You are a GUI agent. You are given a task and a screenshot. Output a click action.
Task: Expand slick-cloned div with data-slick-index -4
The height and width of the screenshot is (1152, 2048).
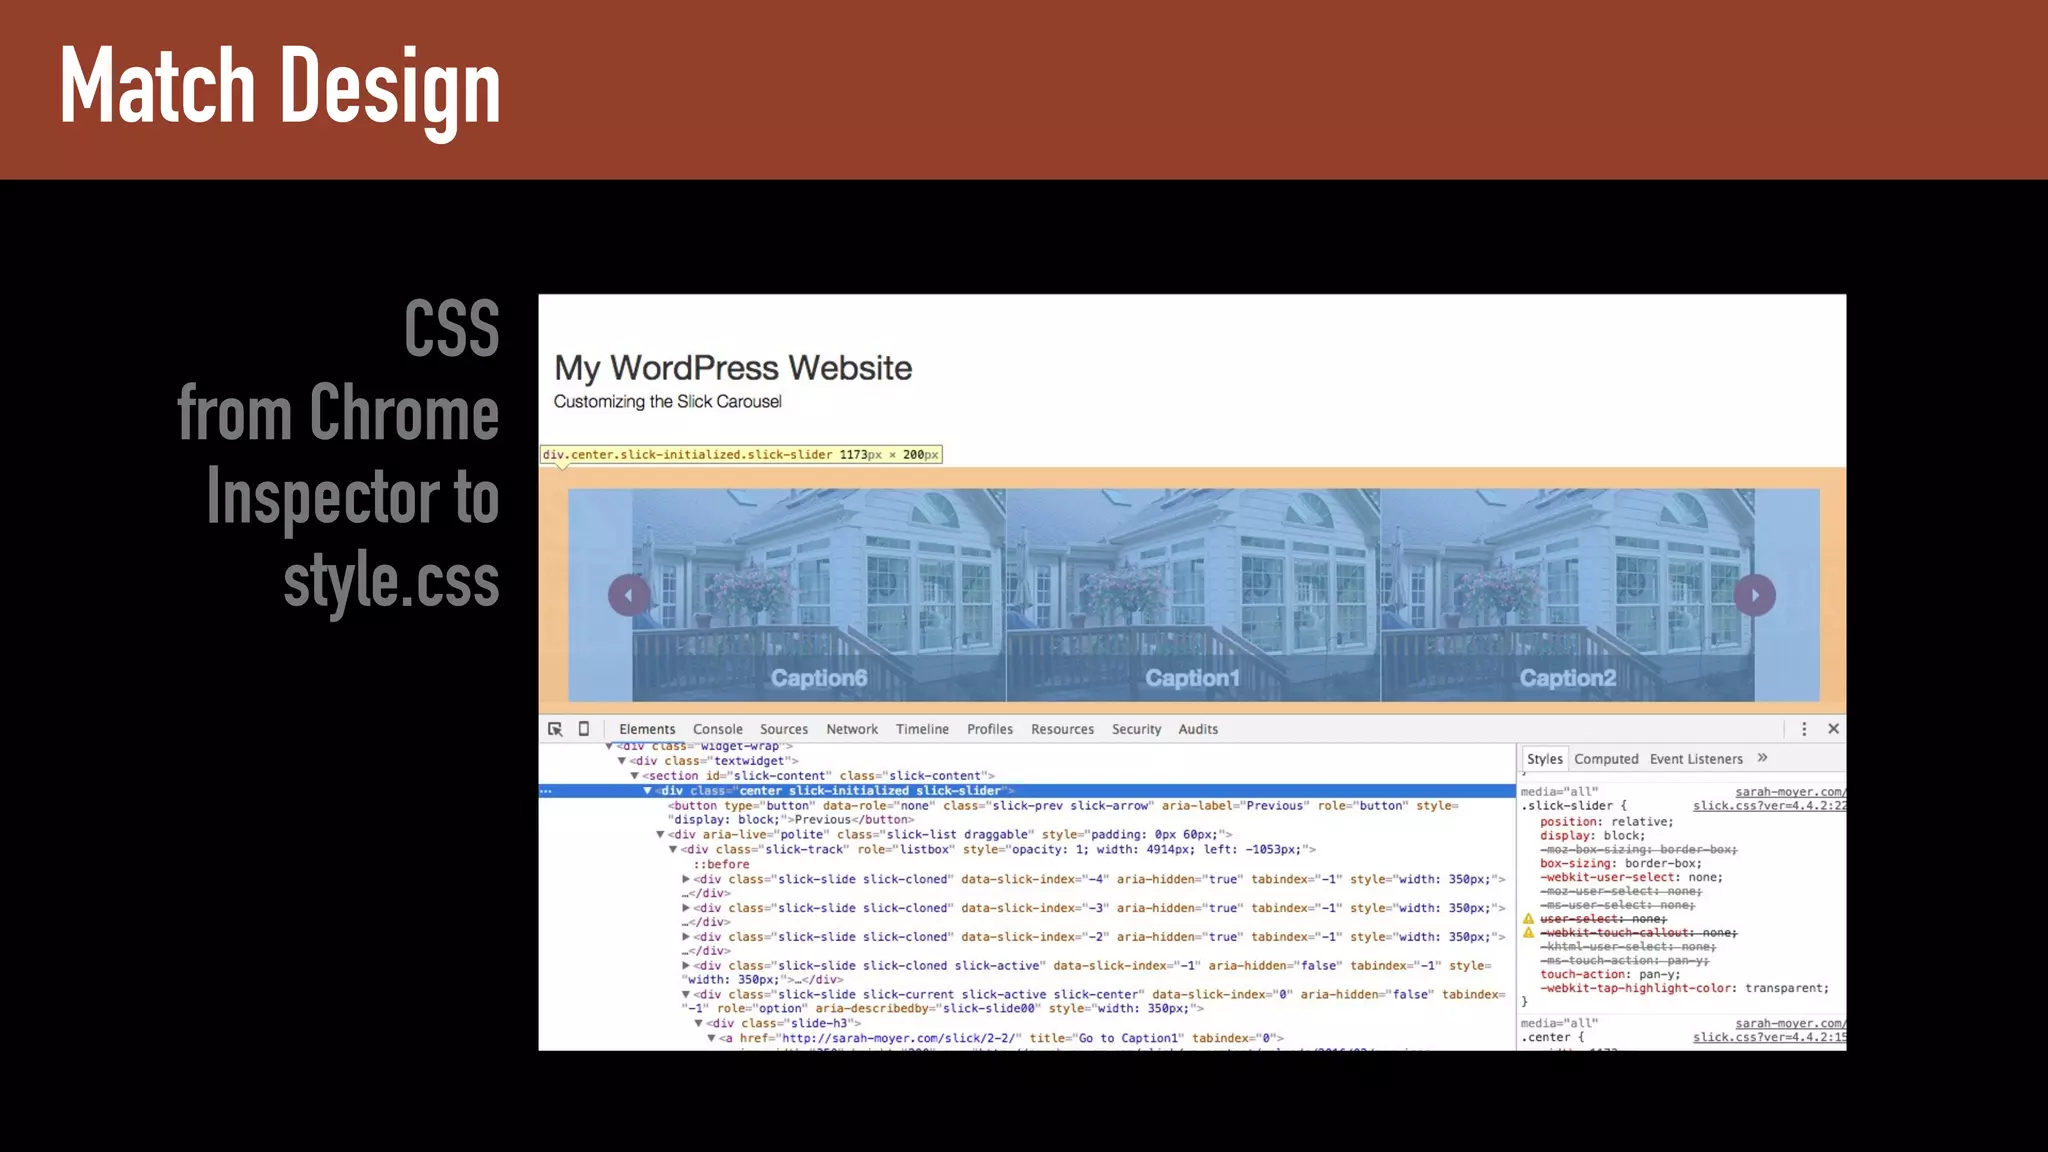click(686, 879)
